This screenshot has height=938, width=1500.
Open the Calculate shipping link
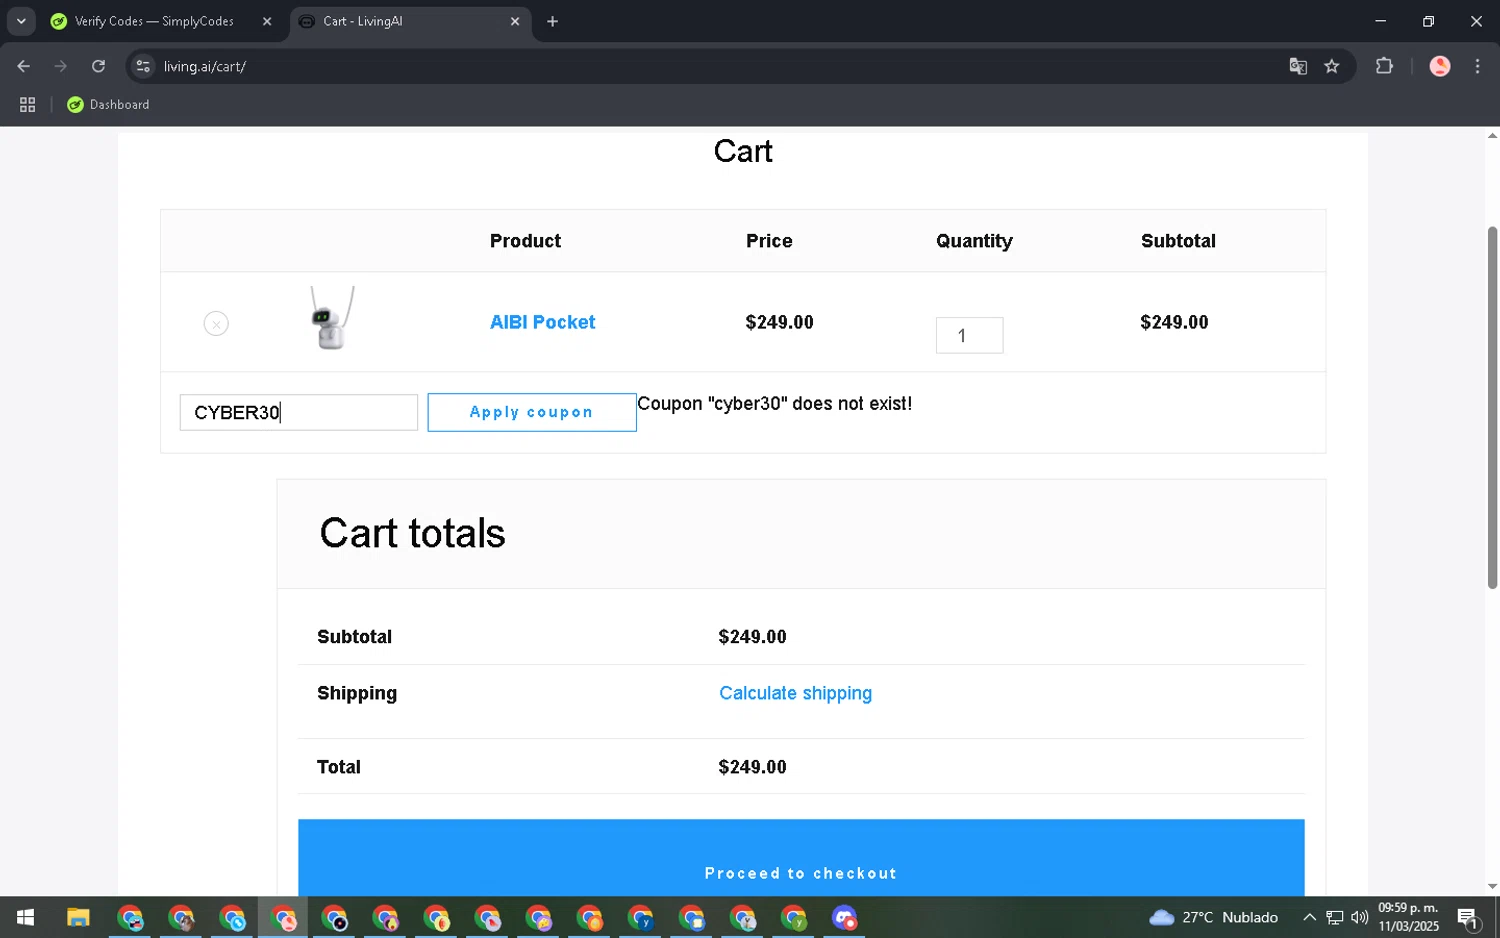(x=795, y=693)
